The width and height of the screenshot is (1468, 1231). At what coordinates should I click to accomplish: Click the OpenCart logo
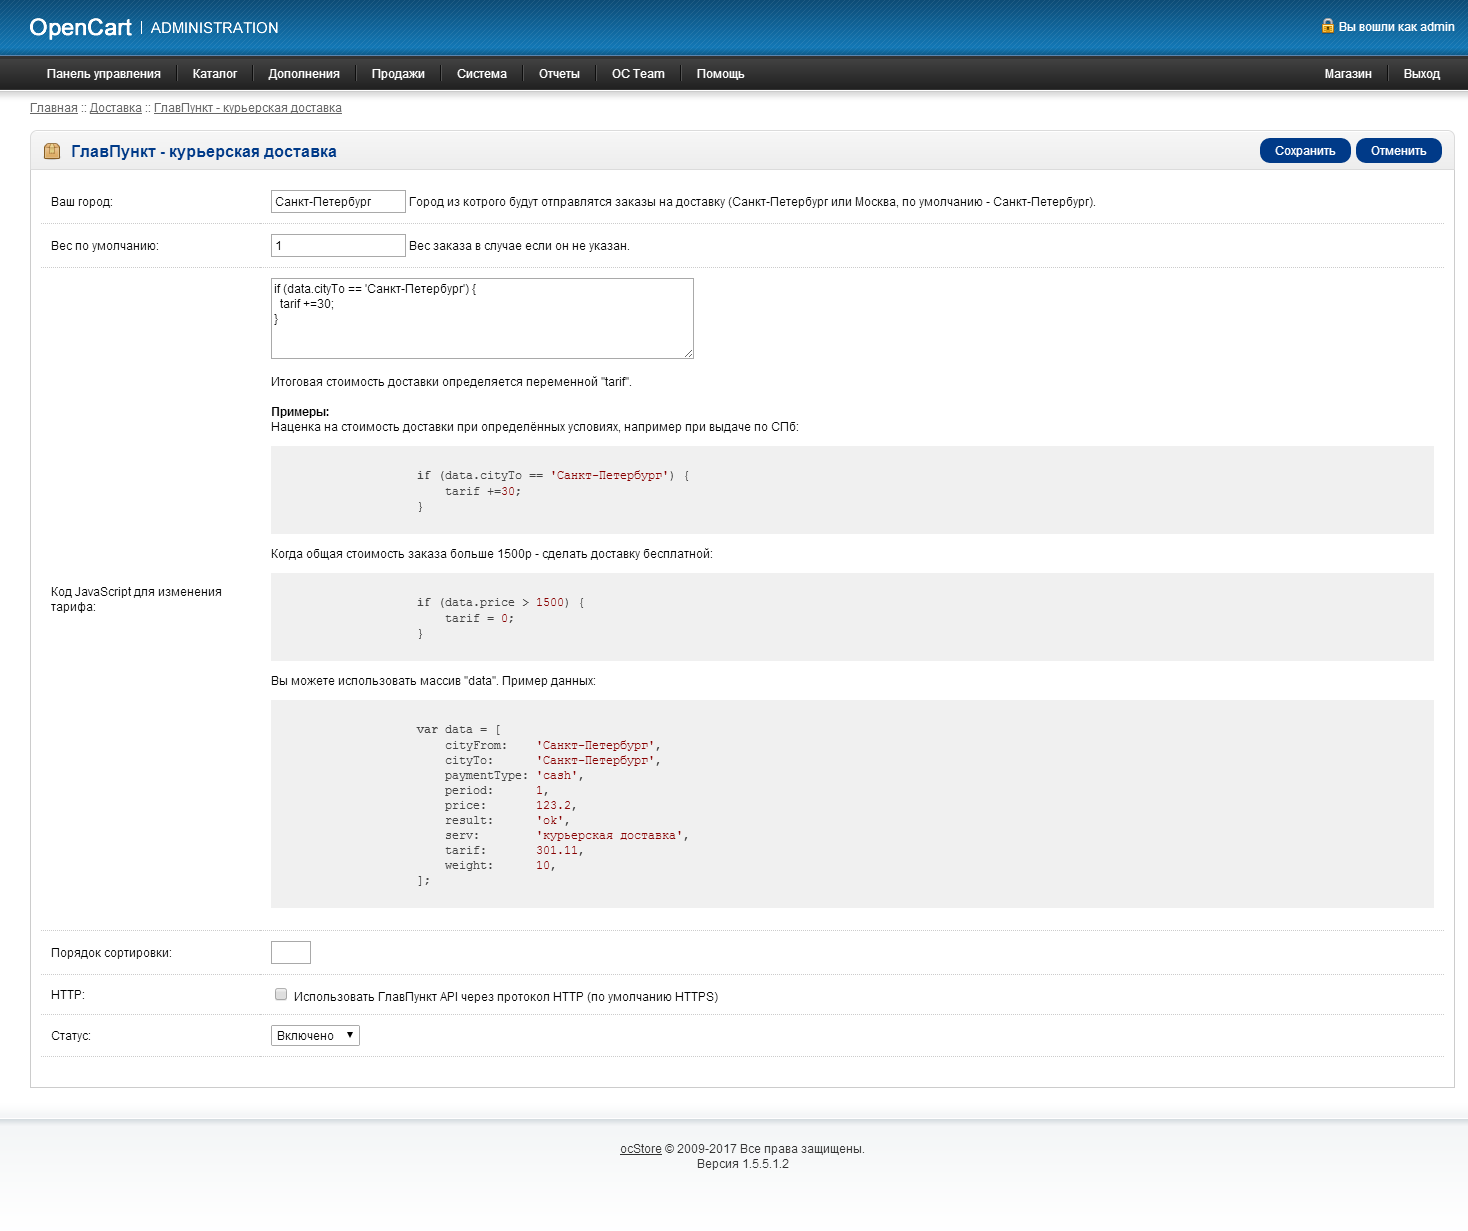click(80, 27)
